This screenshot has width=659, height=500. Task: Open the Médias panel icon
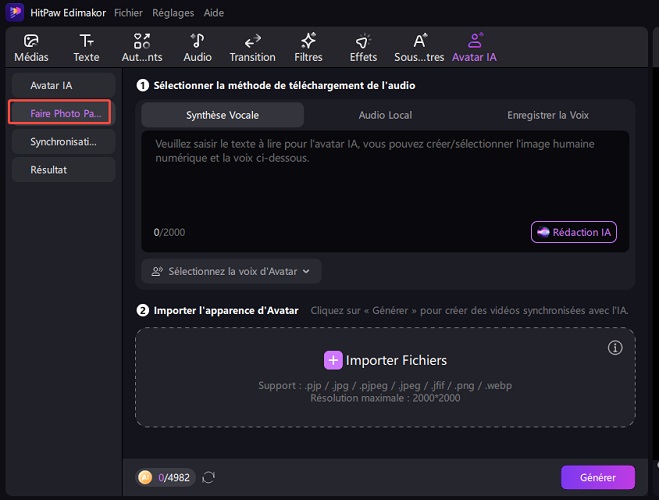(x=31, y=41)
